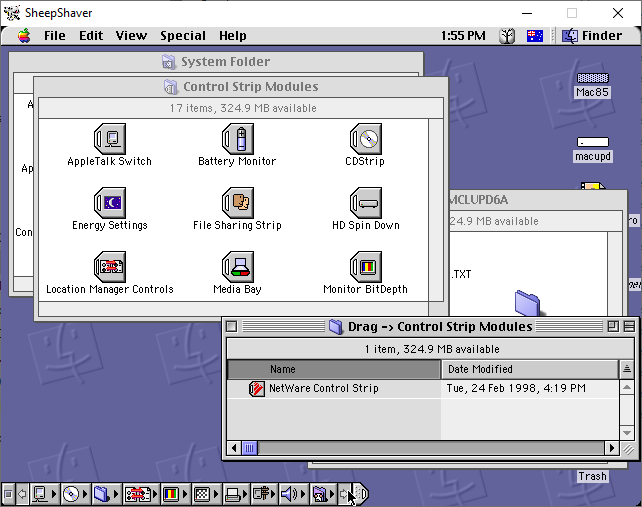Screen dimensions: 642x507
Task: Click '1 item, 324.9 MB available' status text
Action: coord(432,349)
